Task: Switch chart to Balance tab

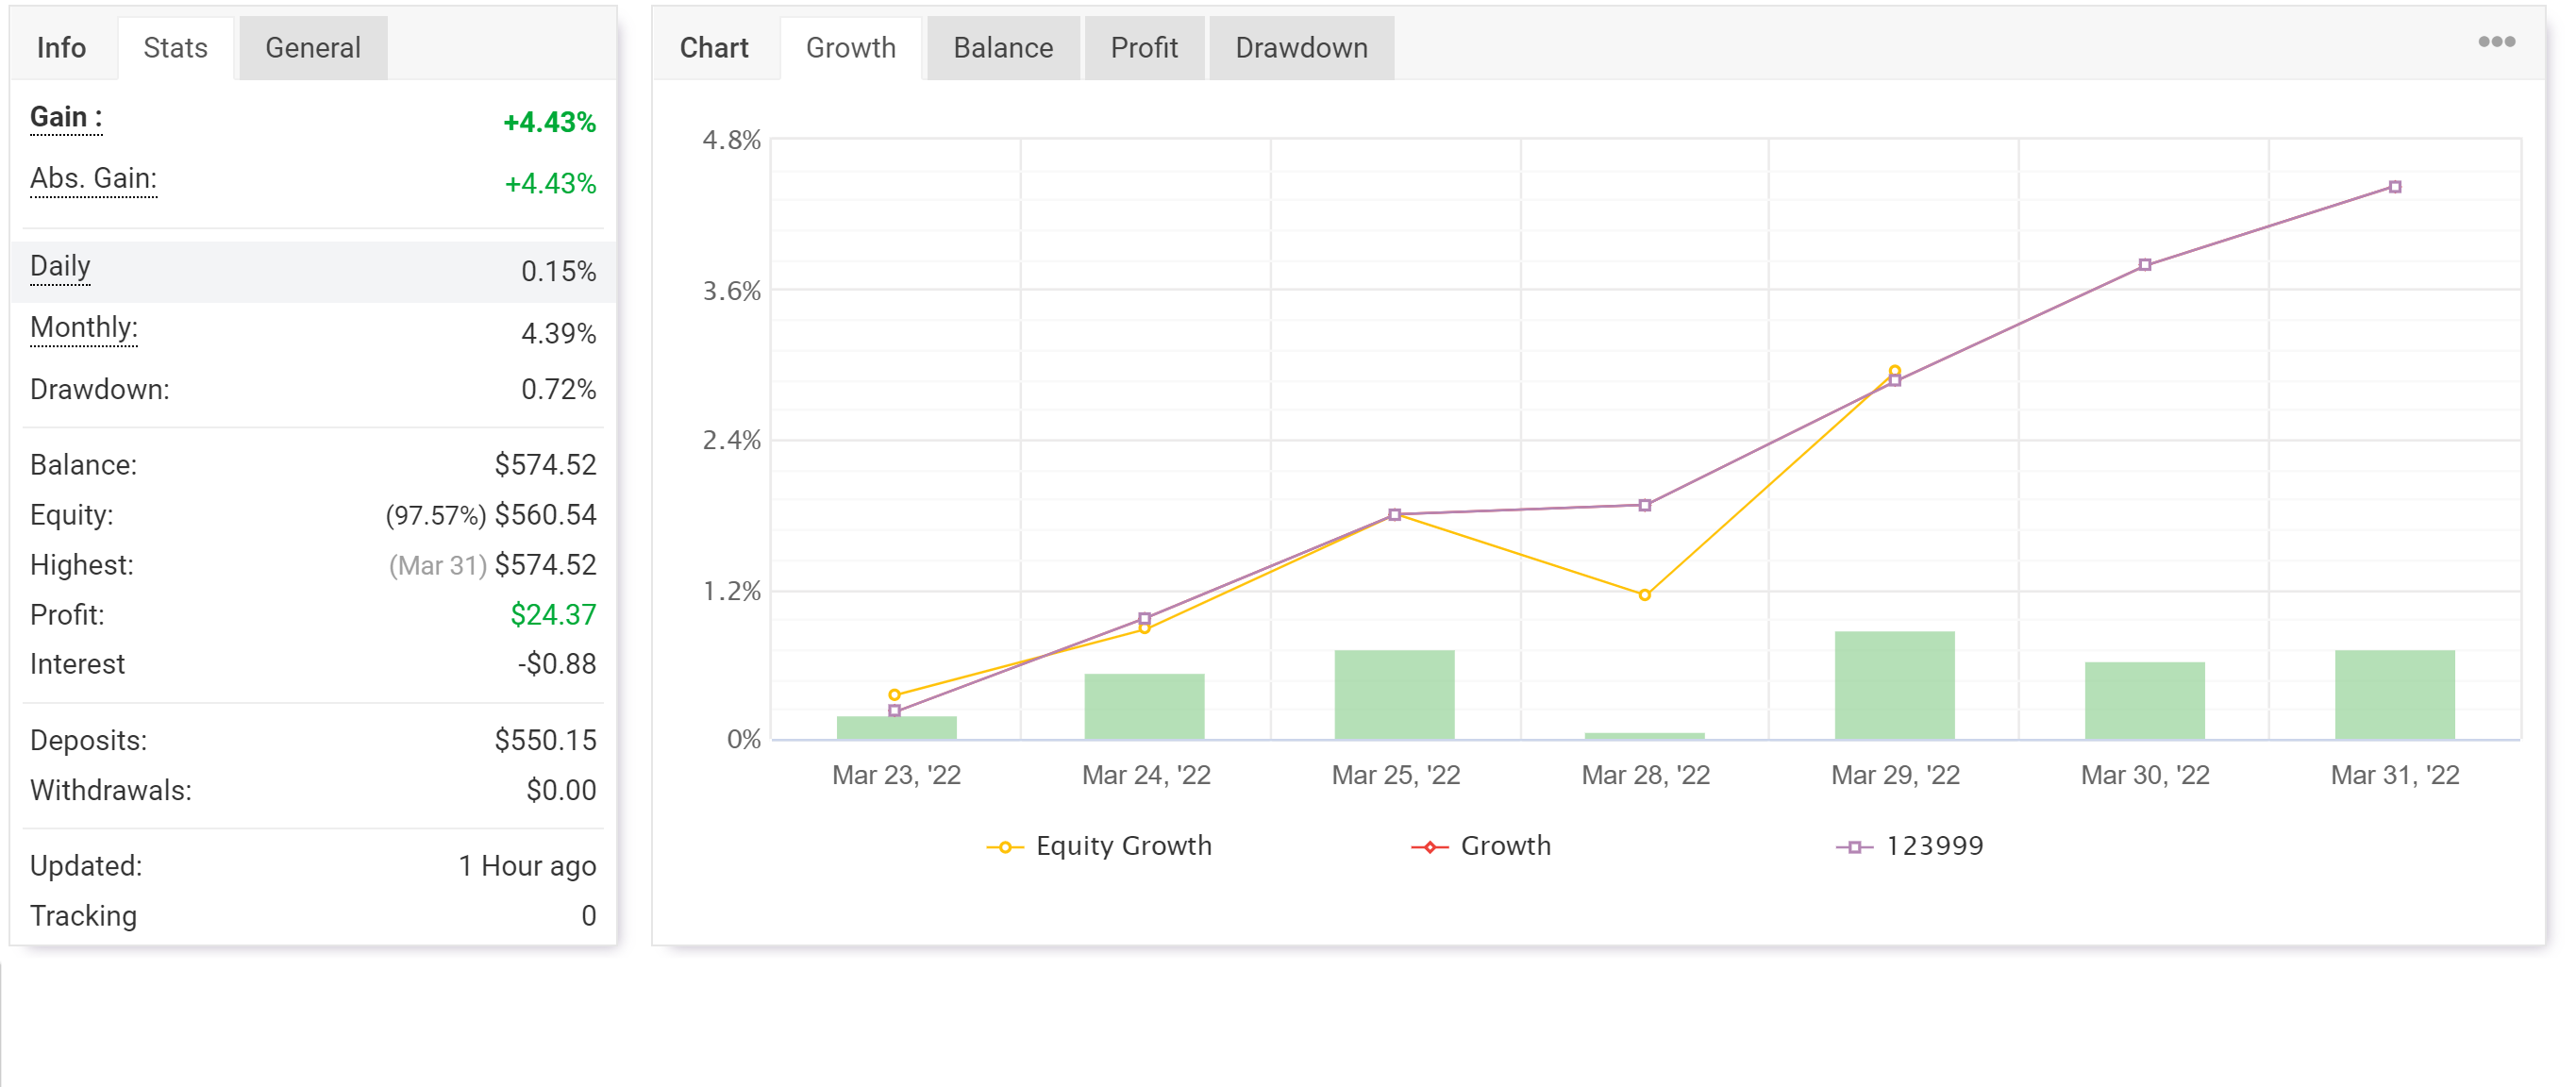Action: (1002, 48)
